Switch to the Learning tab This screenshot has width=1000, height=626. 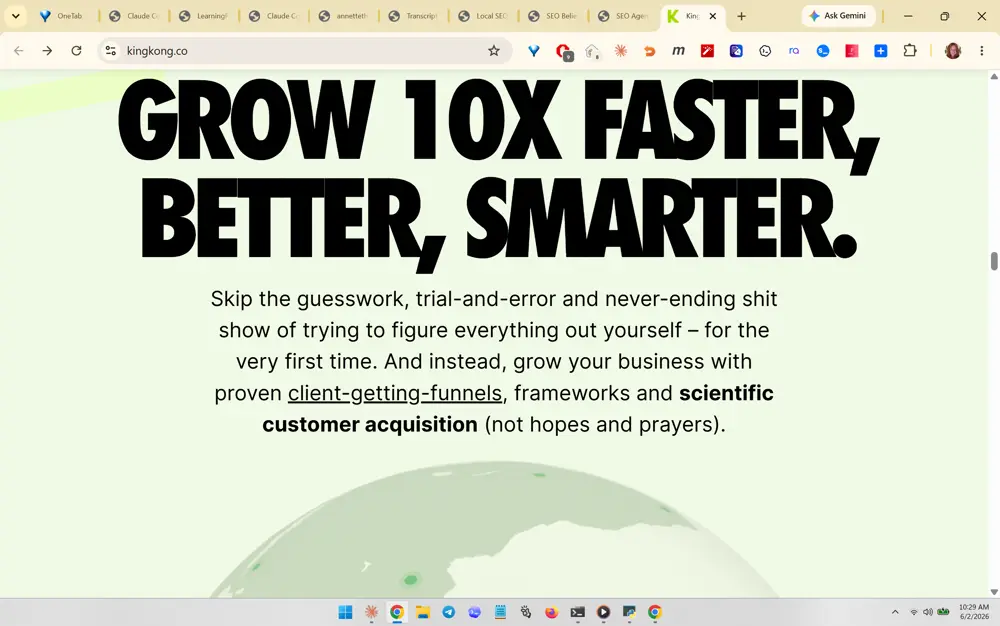(204, 16)
